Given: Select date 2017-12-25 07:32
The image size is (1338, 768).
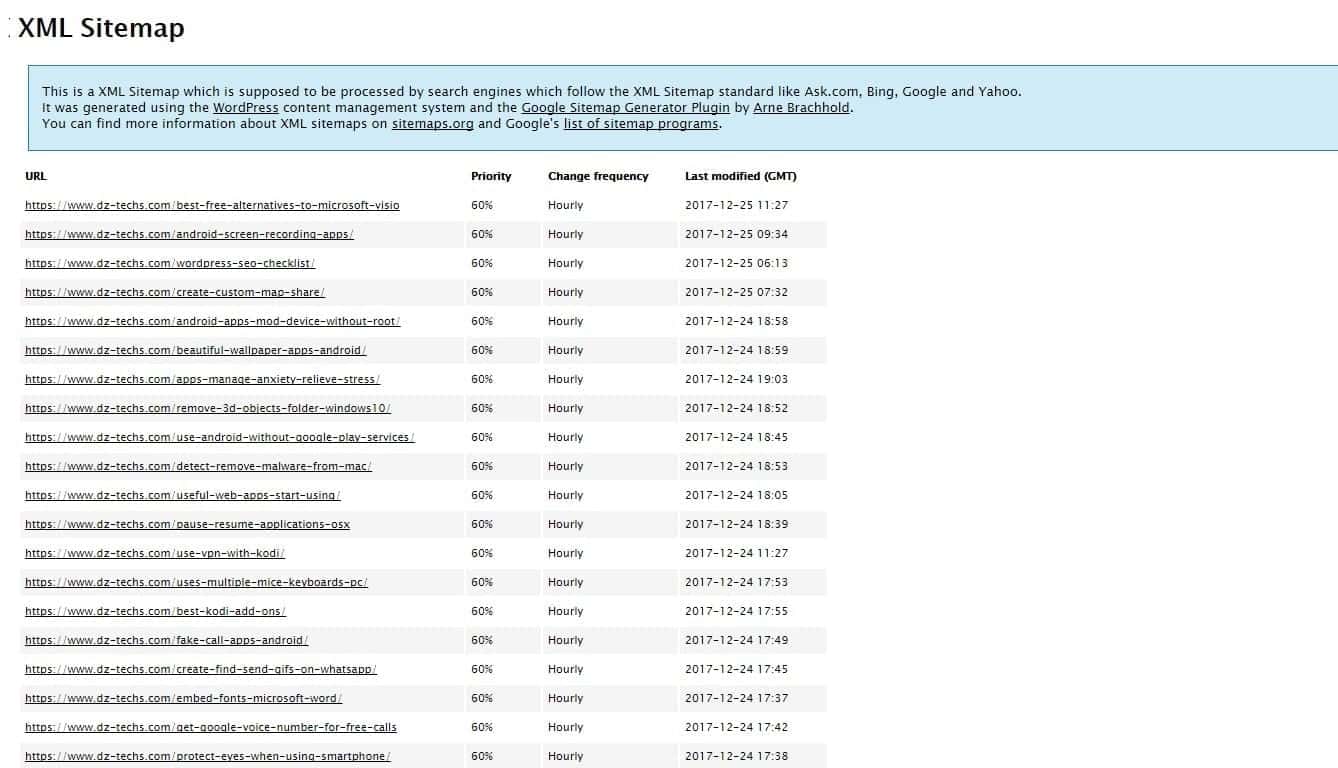Looking at the screenshot, I should [736, 292].
